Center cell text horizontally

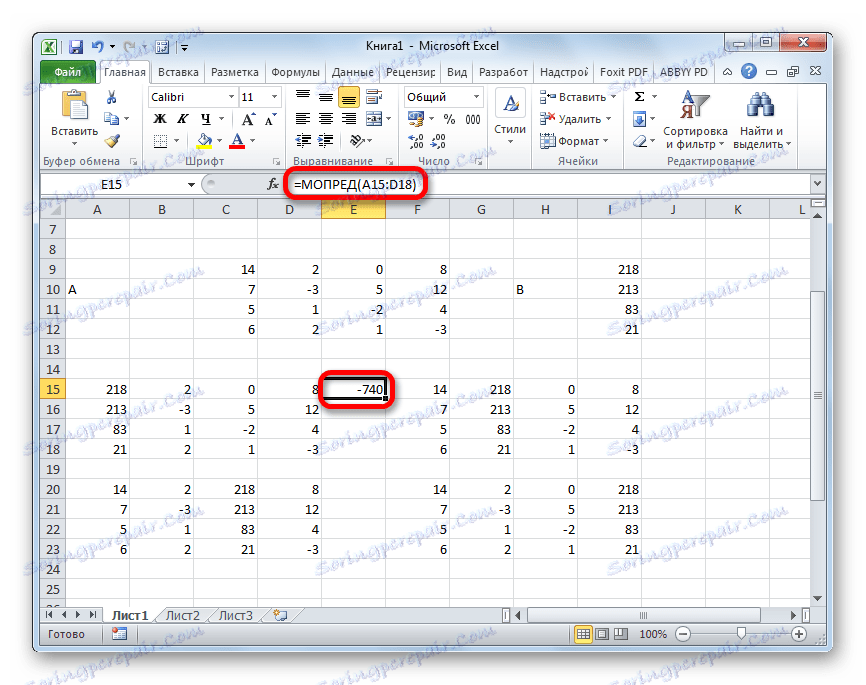tap(326, 119)
